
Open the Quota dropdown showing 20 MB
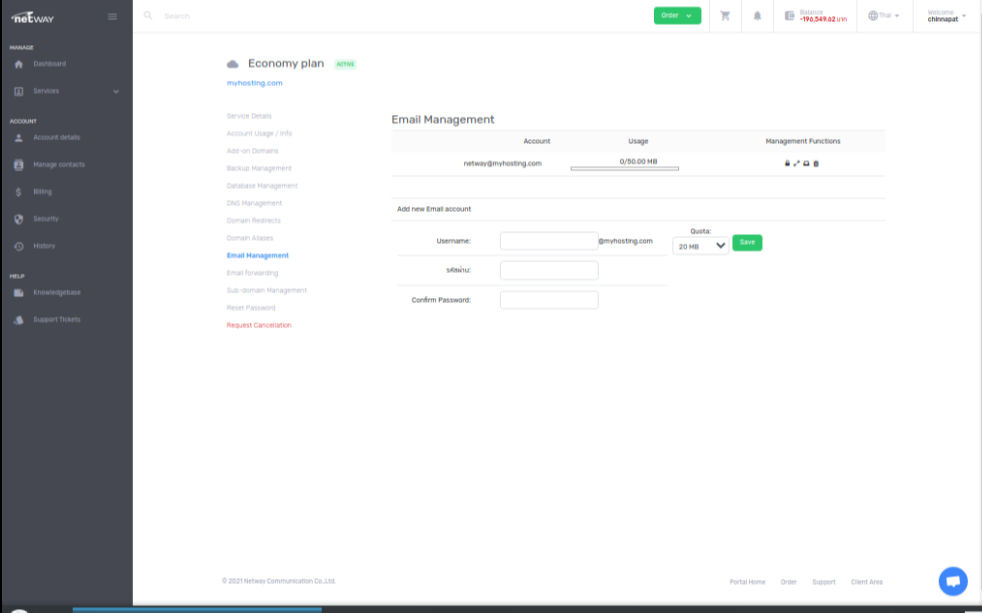tap(700, 246)
